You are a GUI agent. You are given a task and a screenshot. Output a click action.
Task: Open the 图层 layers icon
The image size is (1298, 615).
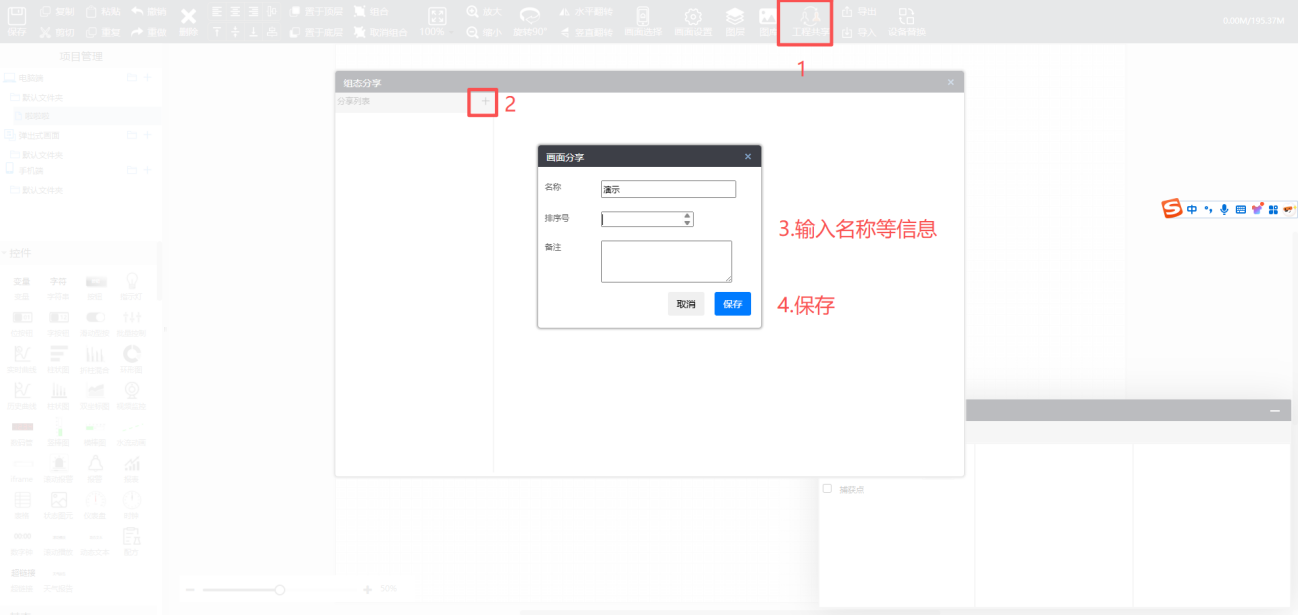click(735, 17)
